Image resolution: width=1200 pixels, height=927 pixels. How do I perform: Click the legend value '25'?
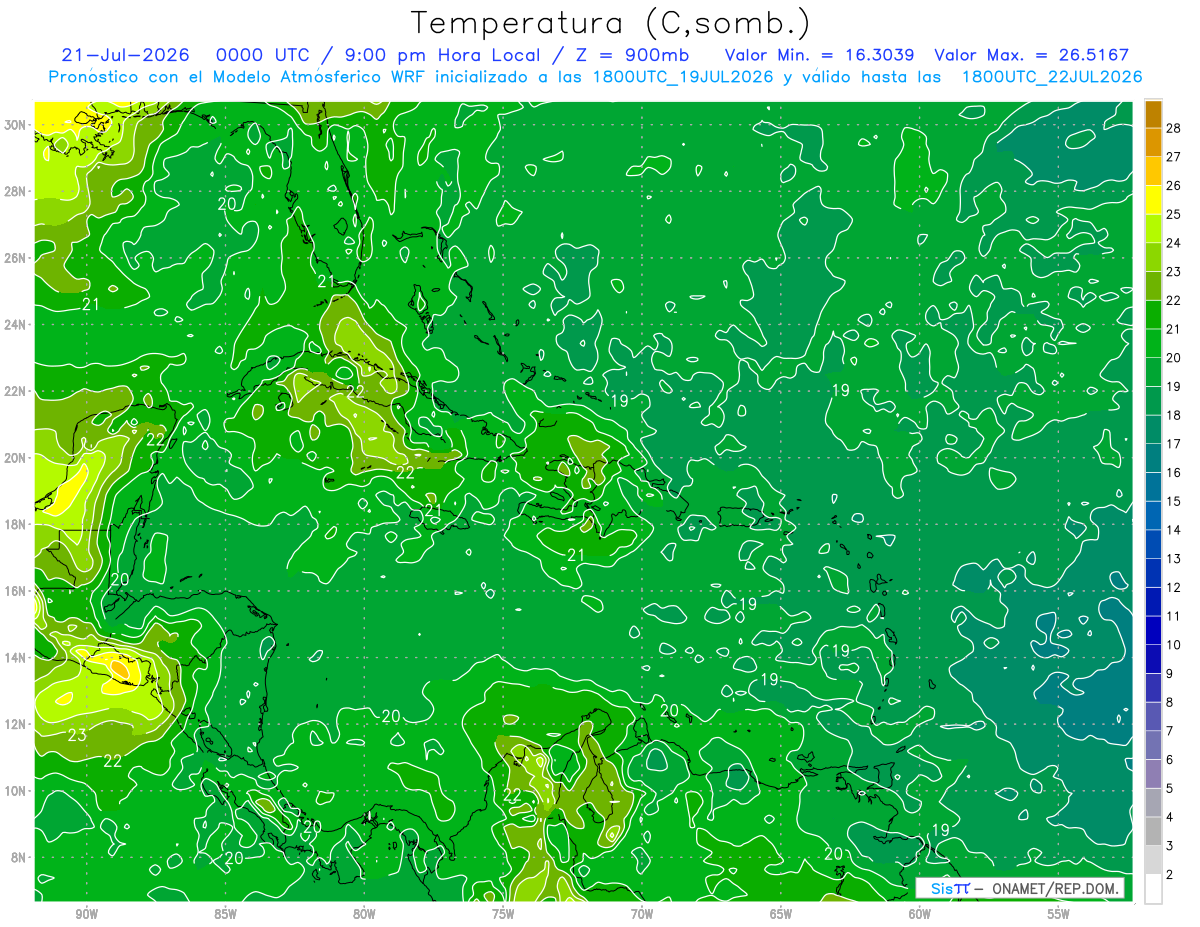(x=1173, y=214)
